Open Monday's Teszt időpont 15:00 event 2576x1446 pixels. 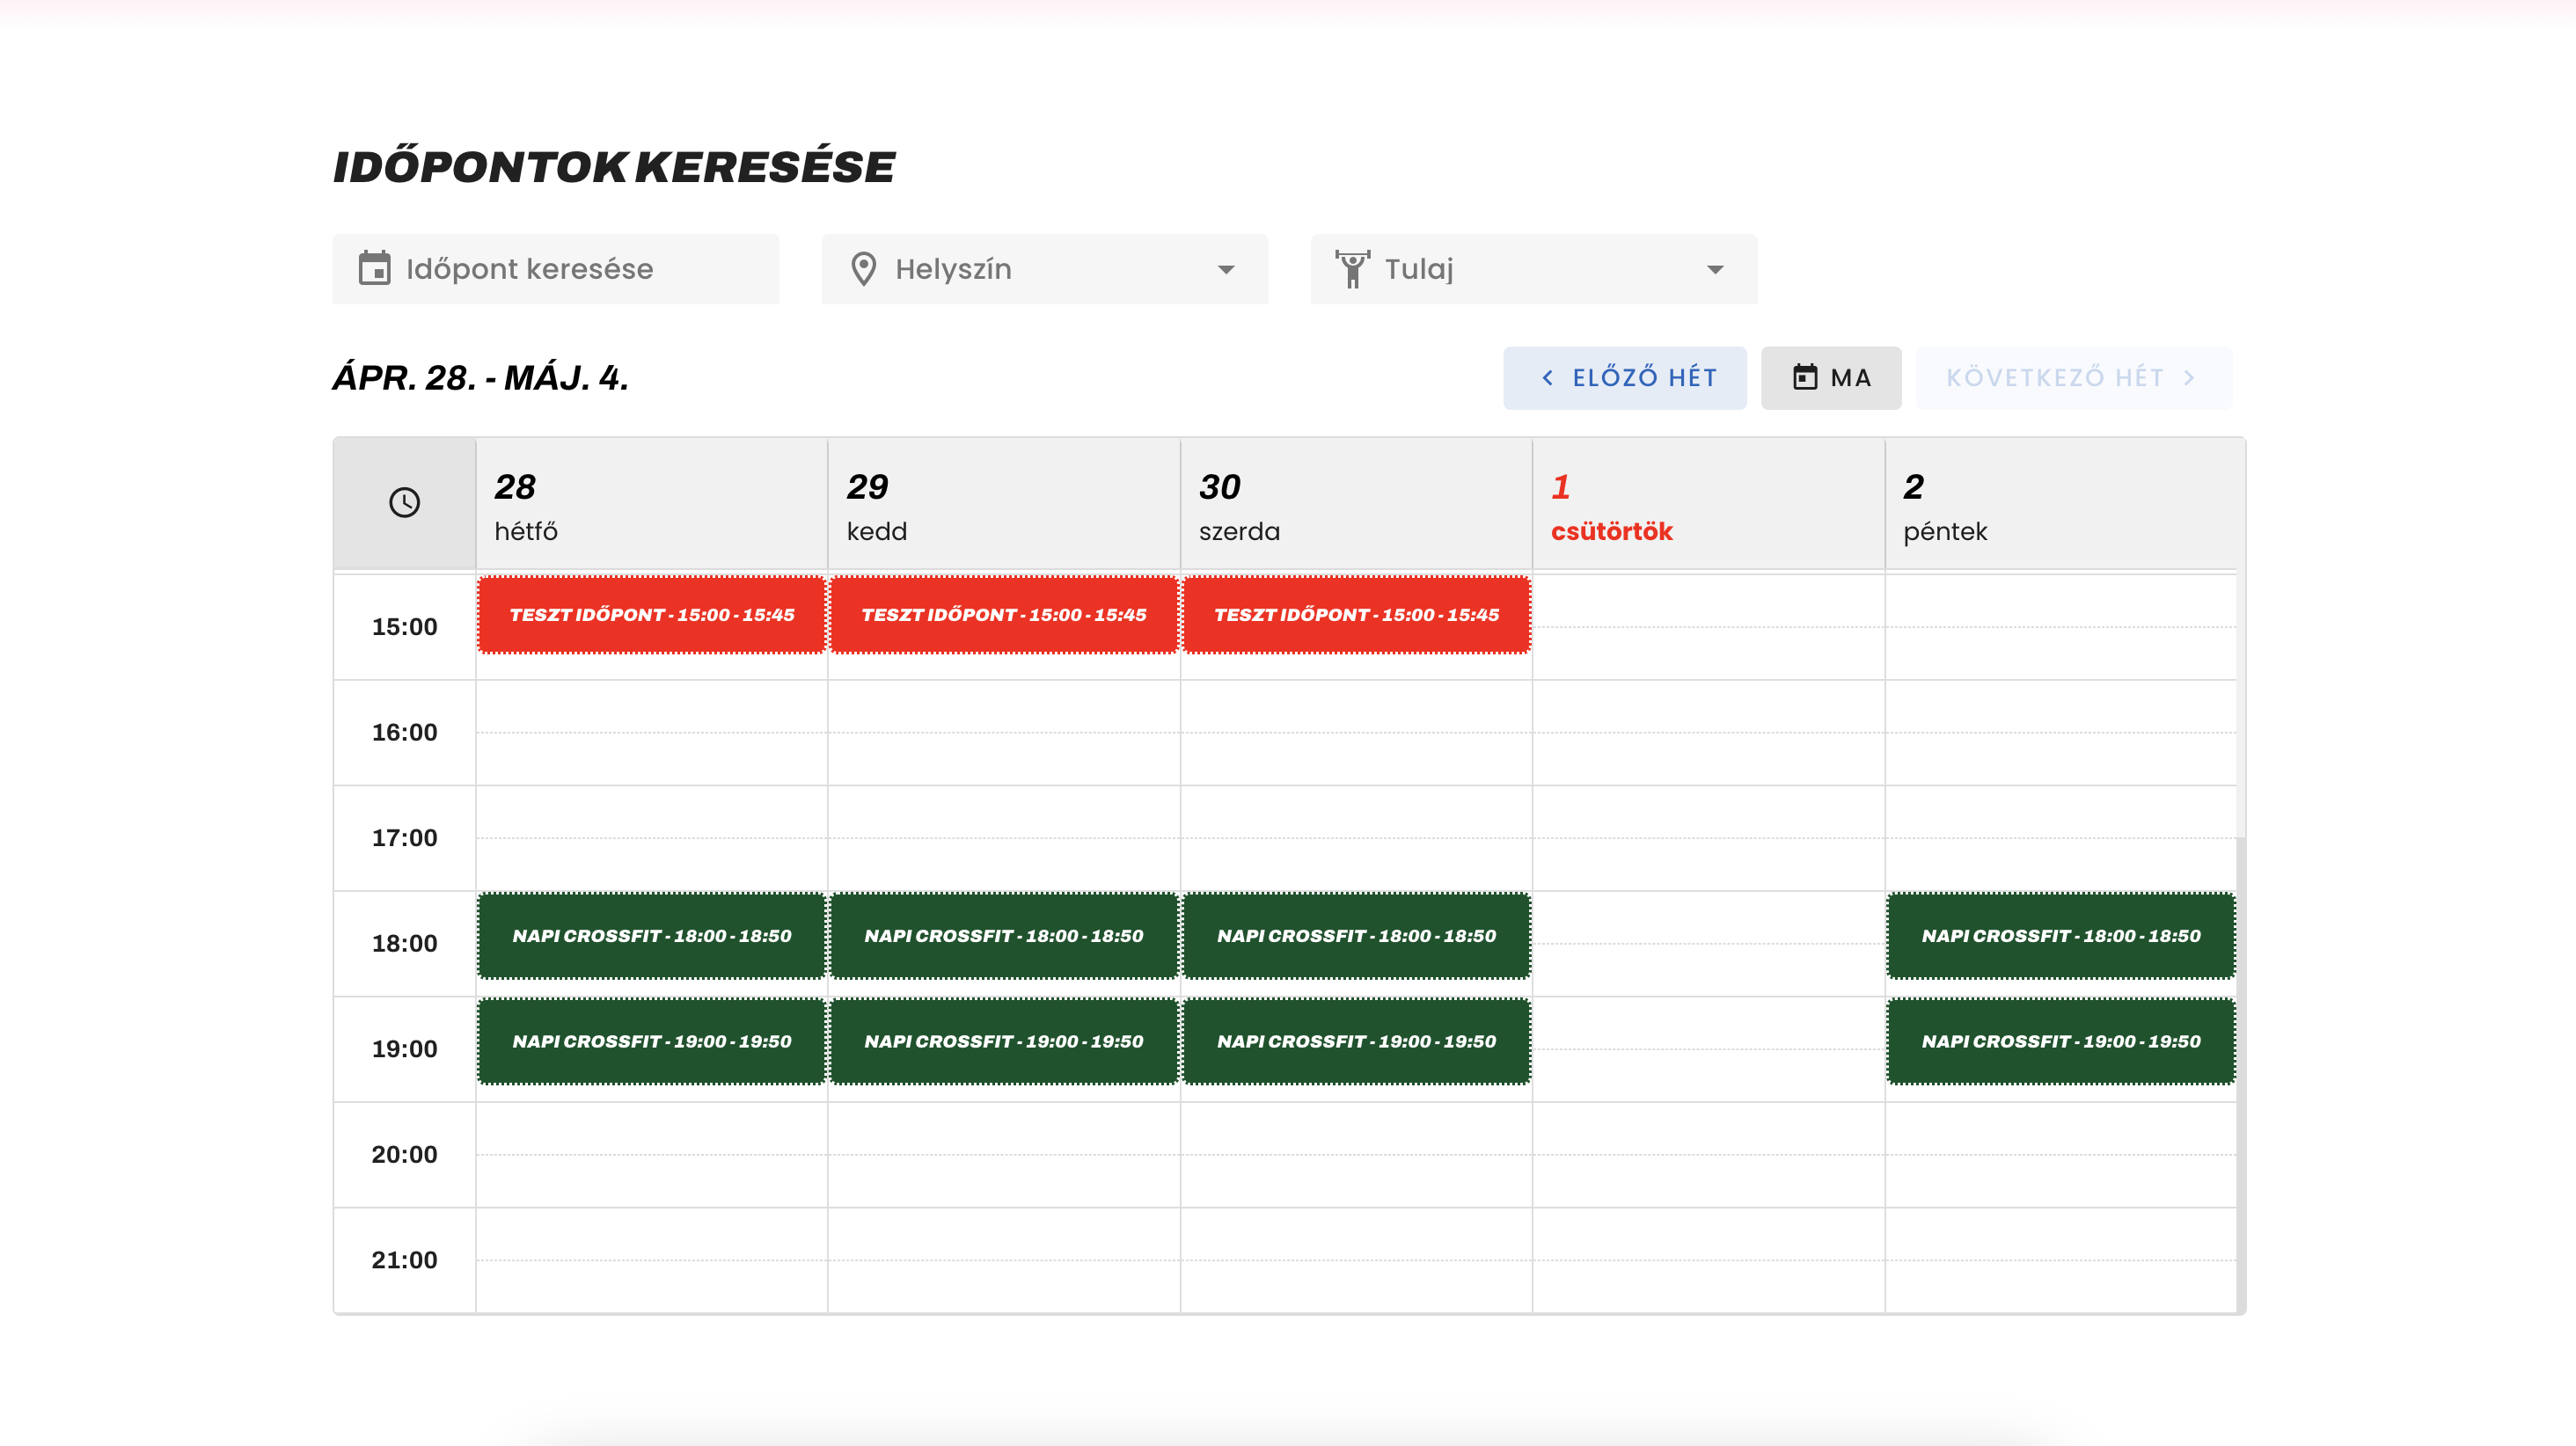[651, 615]
